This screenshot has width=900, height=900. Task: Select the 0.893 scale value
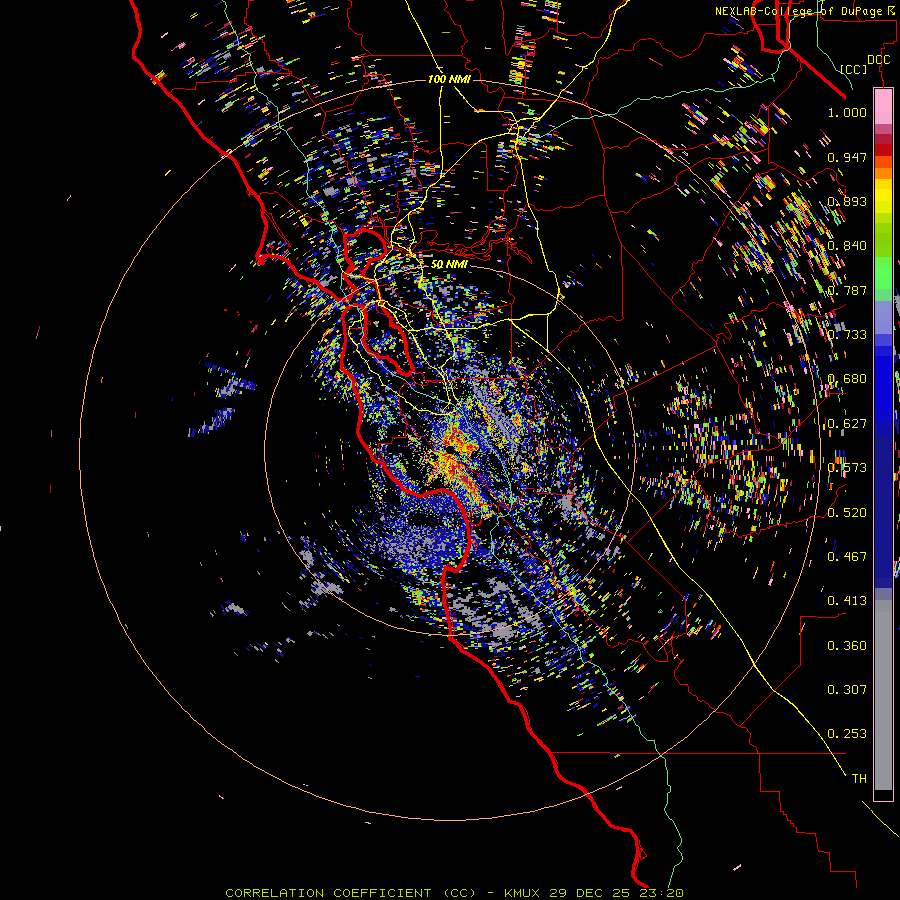(847, 201)
